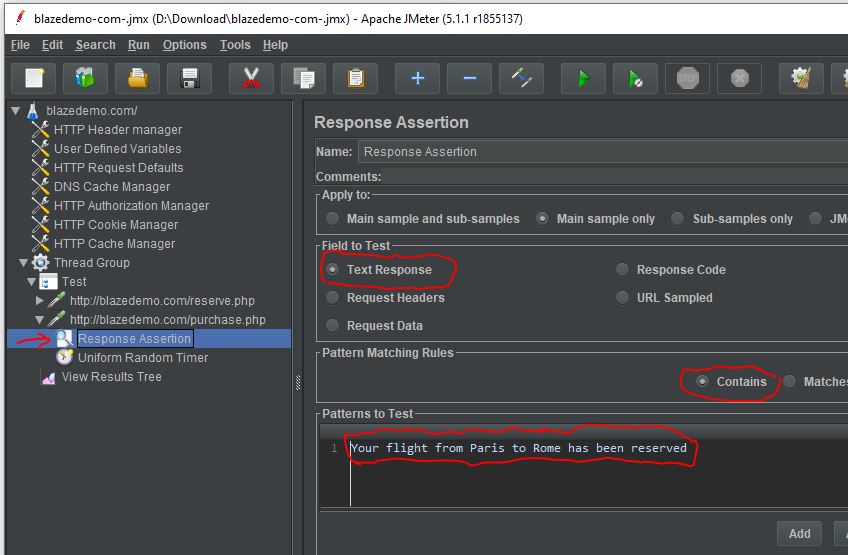
Task: Click the Add plus toolbar icon
Action: (x=417, y=78)
